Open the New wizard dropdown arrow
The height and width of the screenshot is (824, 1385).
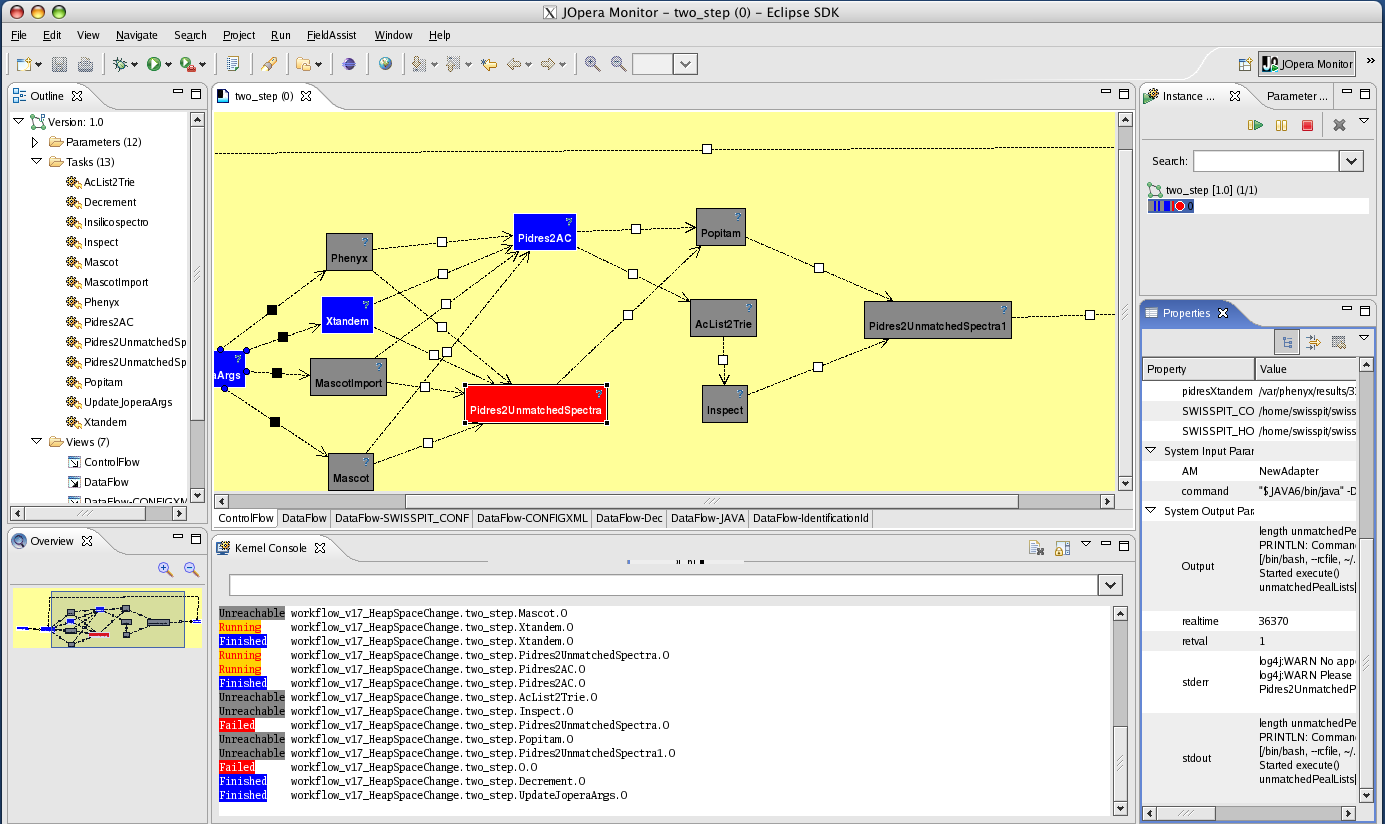pyautogui.click(x=39, y=65)
